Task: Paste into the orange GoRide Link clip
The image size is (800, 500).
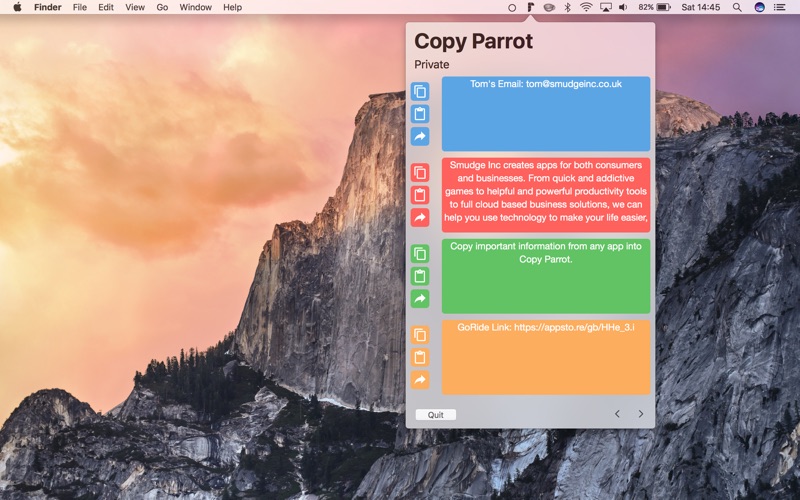Action: click(420, 357)
